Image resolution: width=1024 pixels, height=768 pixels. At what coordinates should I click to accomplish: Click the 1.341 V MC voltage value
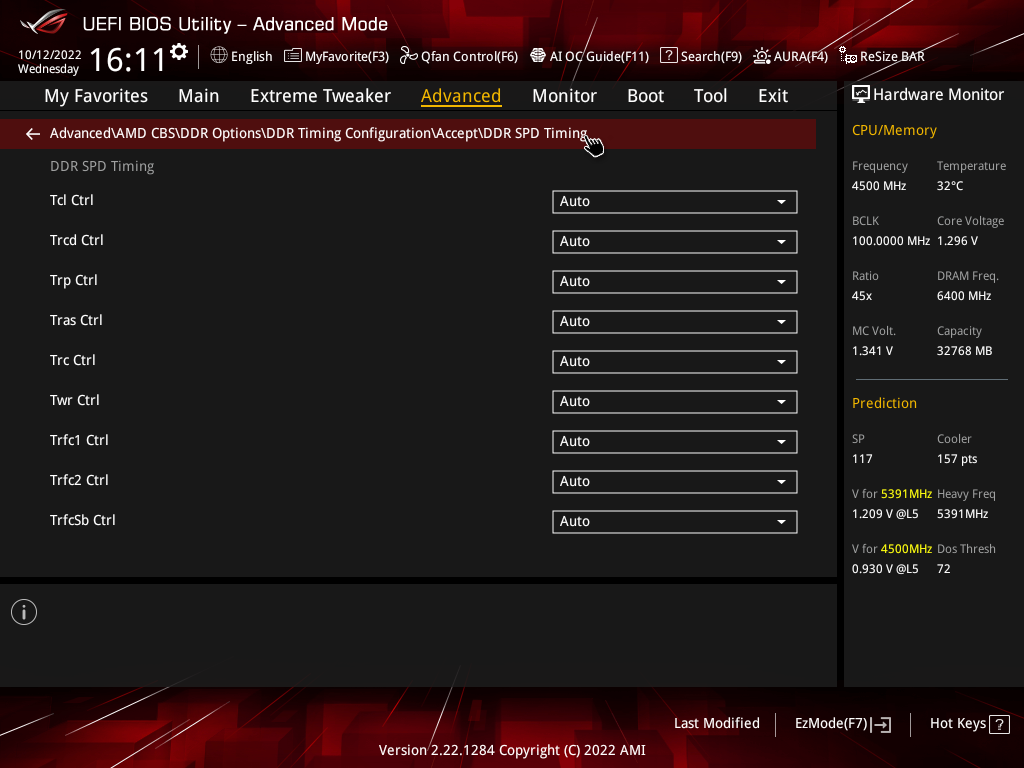coord(872,351)
